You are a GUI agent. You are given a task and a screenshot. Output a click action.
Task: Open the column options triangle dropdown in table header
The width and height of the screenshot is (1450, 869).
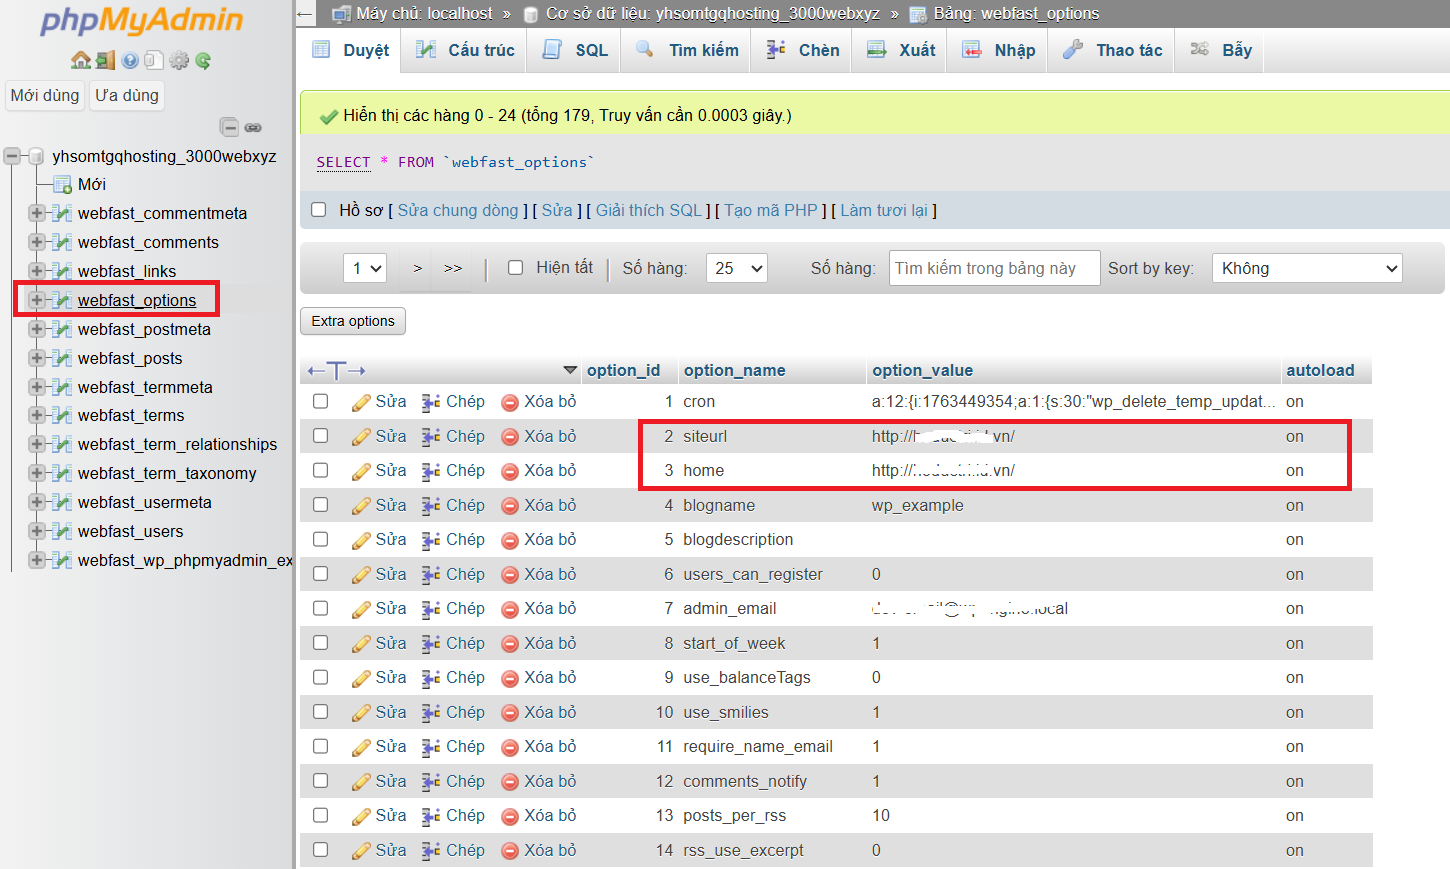[x=570, y=371]
